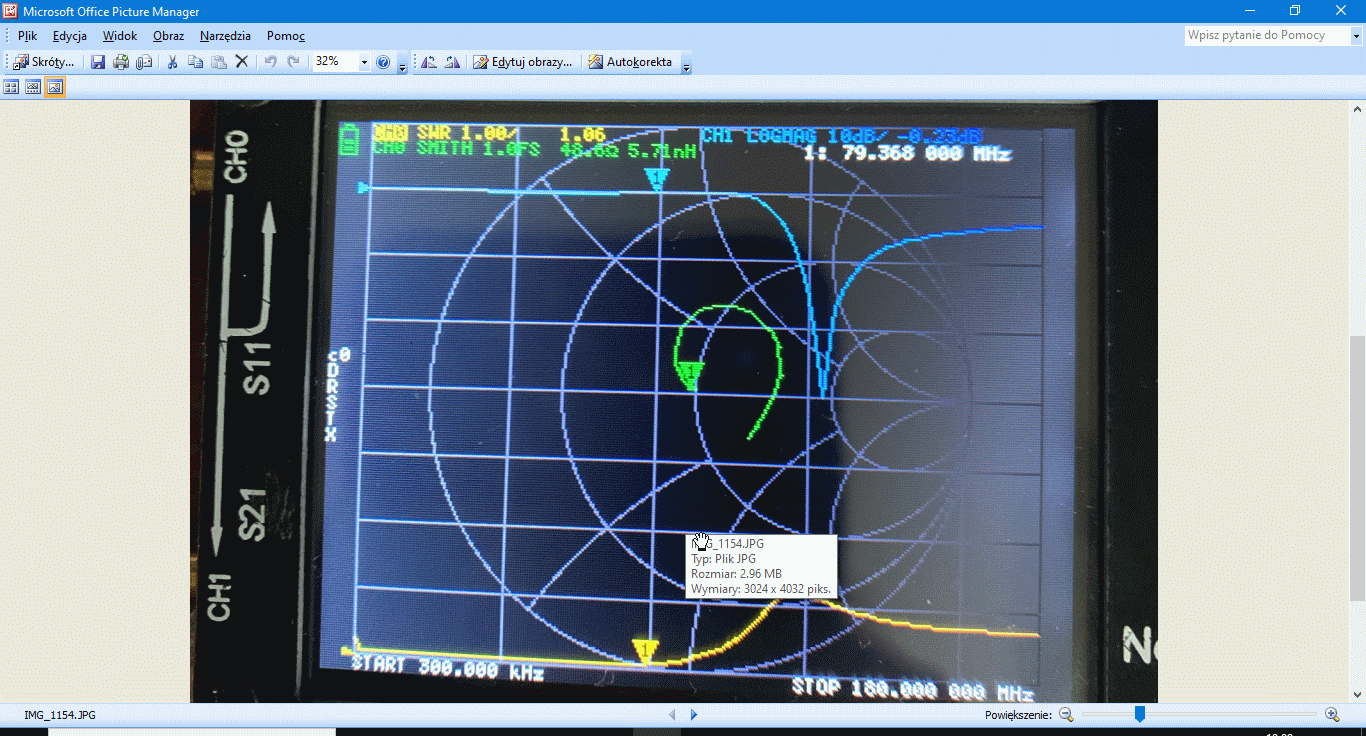Switch to Thumbnail view
1366x736 pixels.
coord(11,87)
